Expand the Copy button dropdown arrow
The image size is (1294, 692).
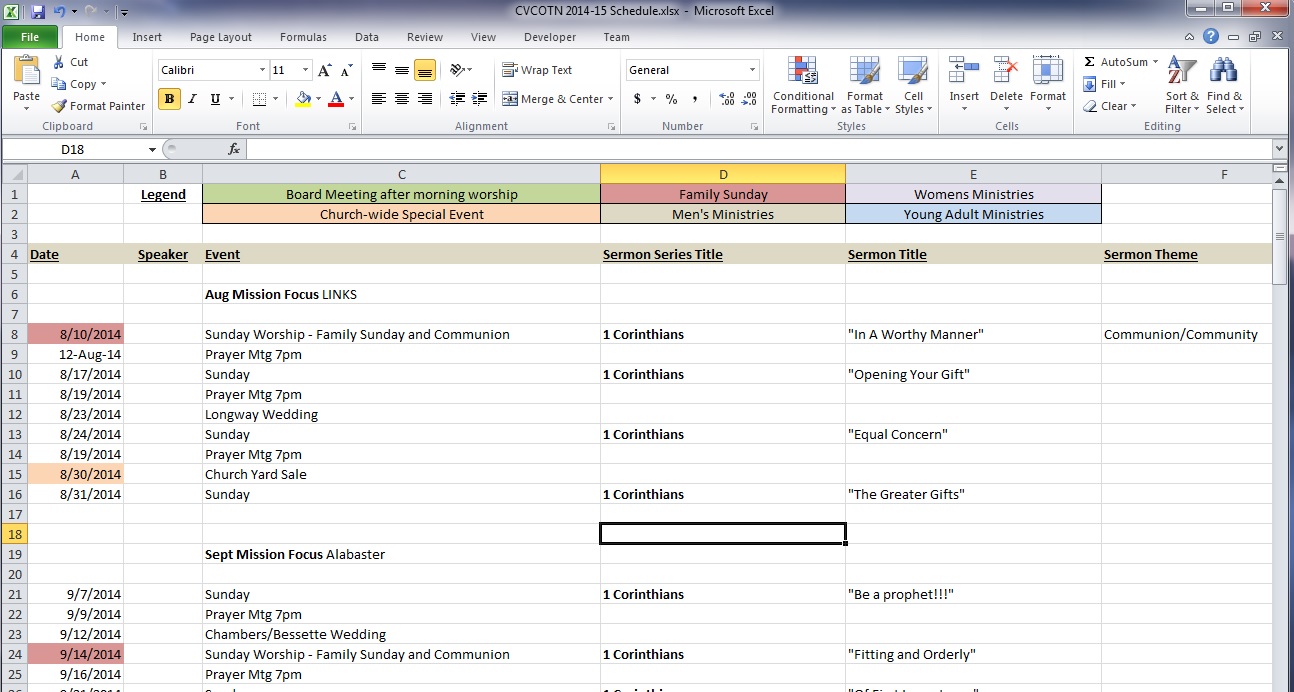click(x=103, y=85)
